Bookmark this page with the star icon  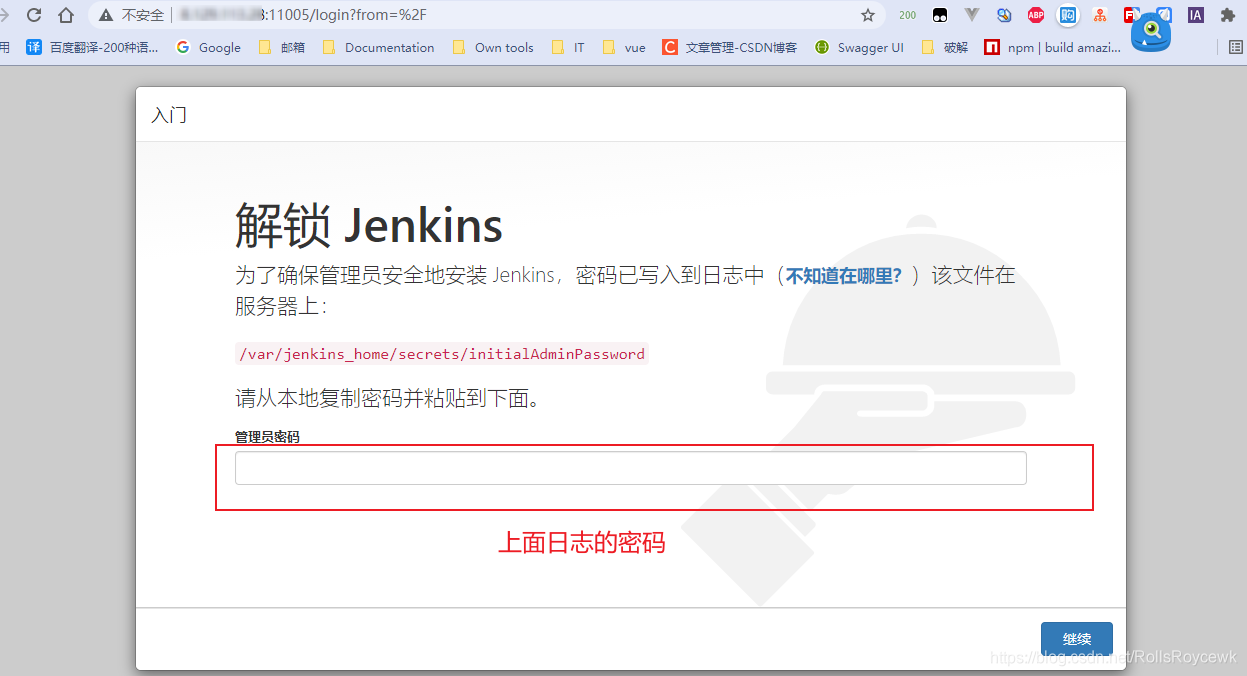pyautogui.click(x=868, y=15)
